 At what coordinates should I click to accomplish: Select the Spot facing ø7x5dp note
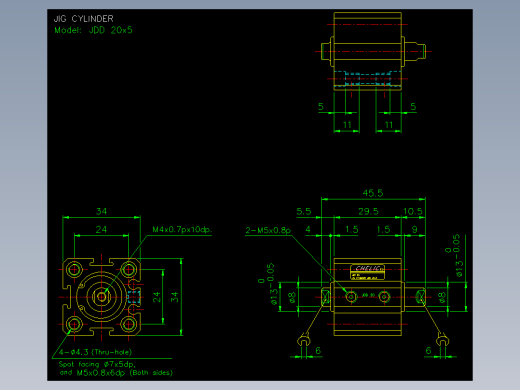point(97,364)
